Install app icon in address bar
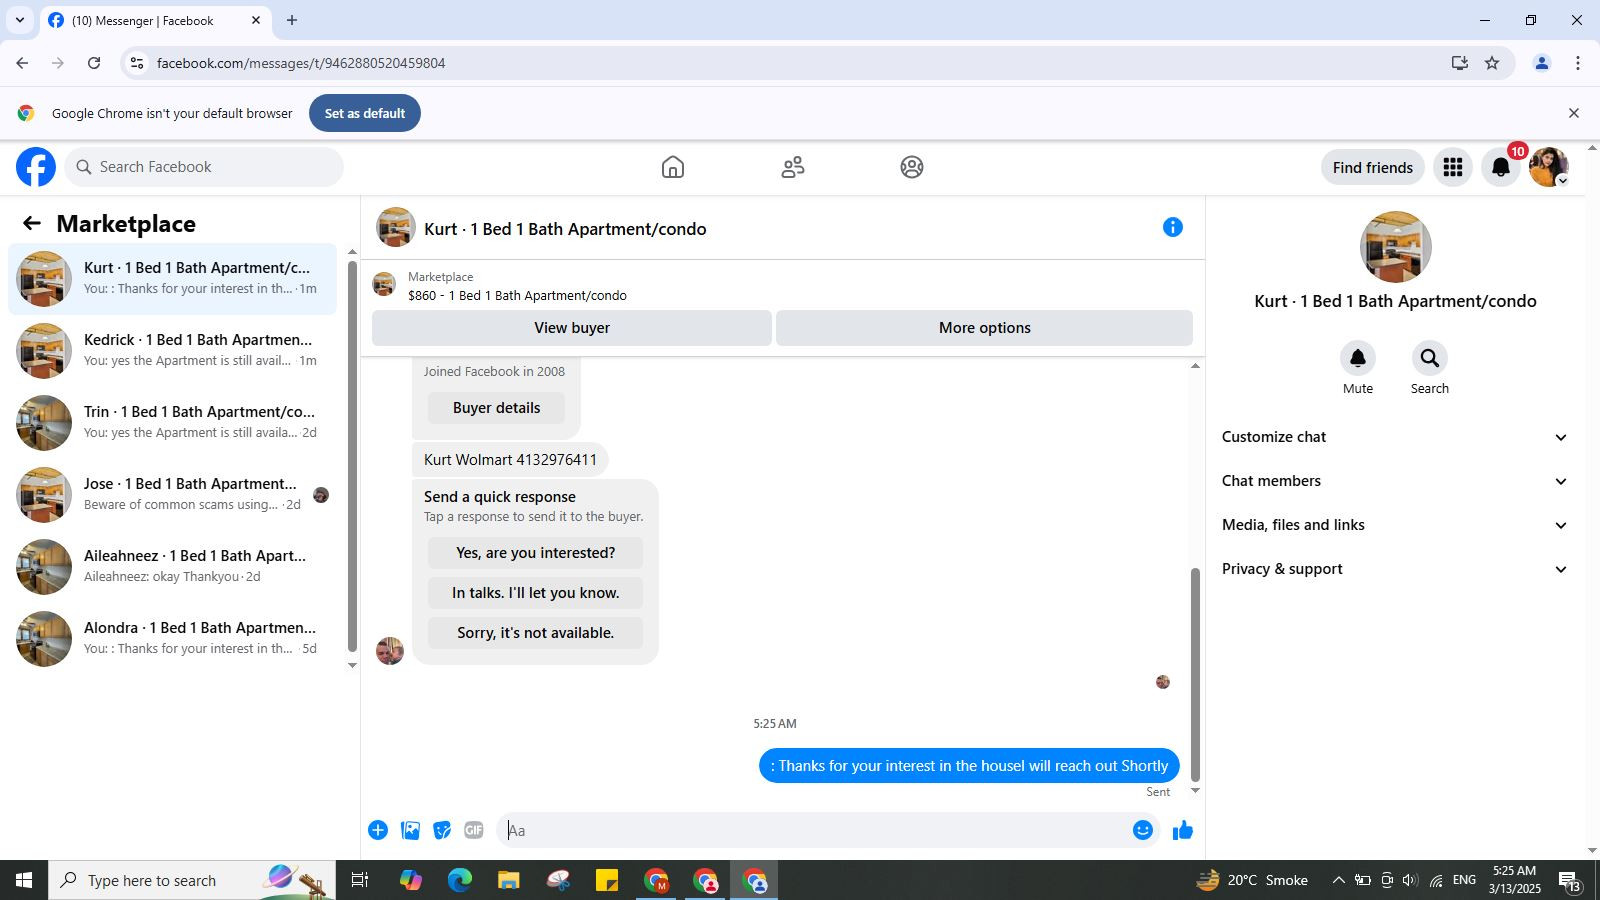The height and width of the screenshot is (900, 1600). (x=1460, y=63)
